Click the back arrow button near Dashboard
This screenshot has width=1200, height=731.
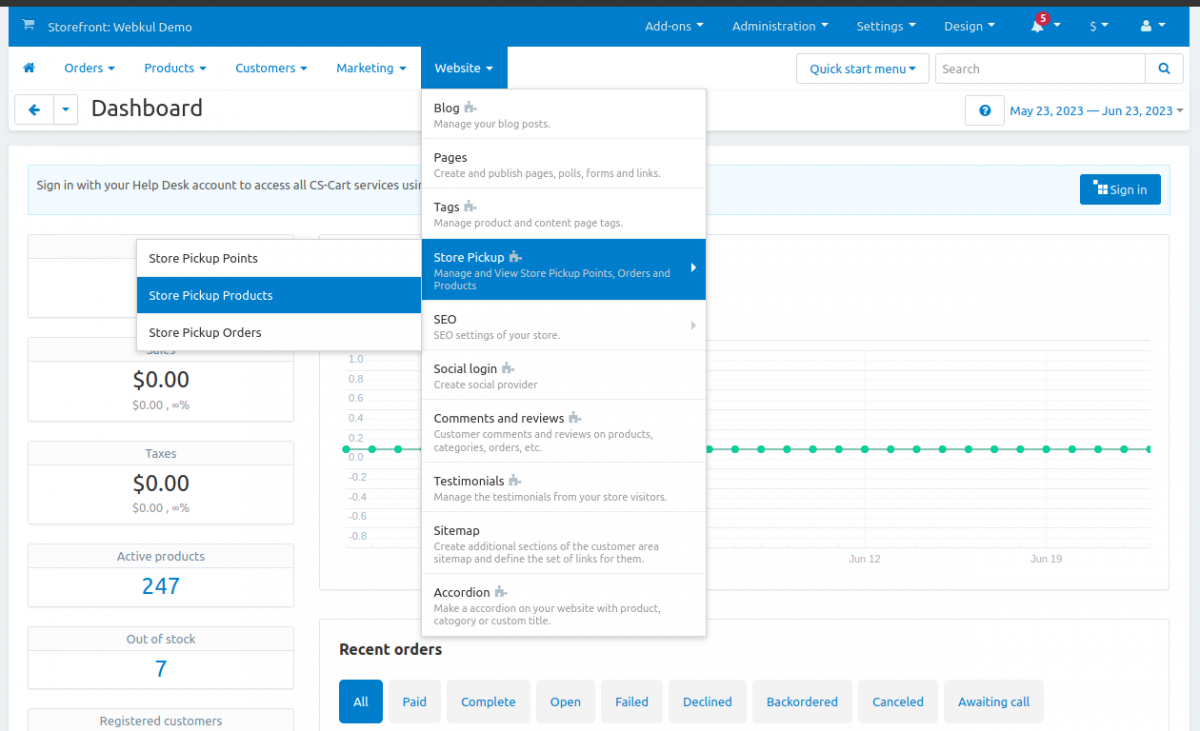[x=34, y=110]
